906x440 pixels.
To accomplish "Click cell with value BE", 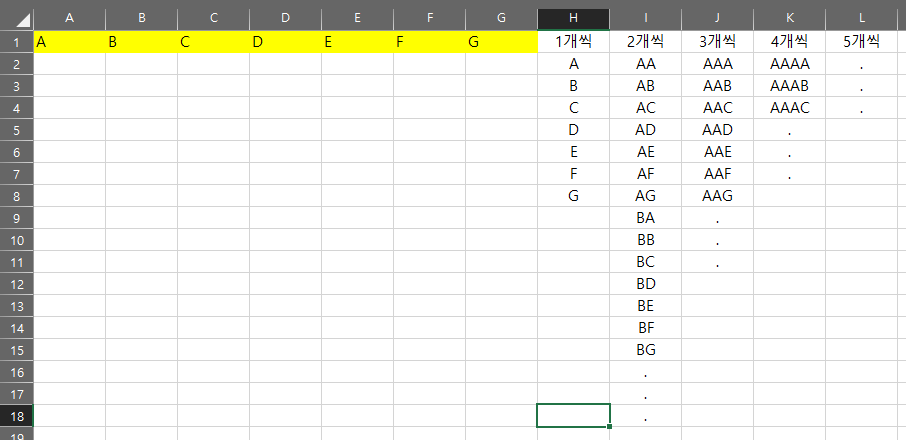I will pos(645,305).
